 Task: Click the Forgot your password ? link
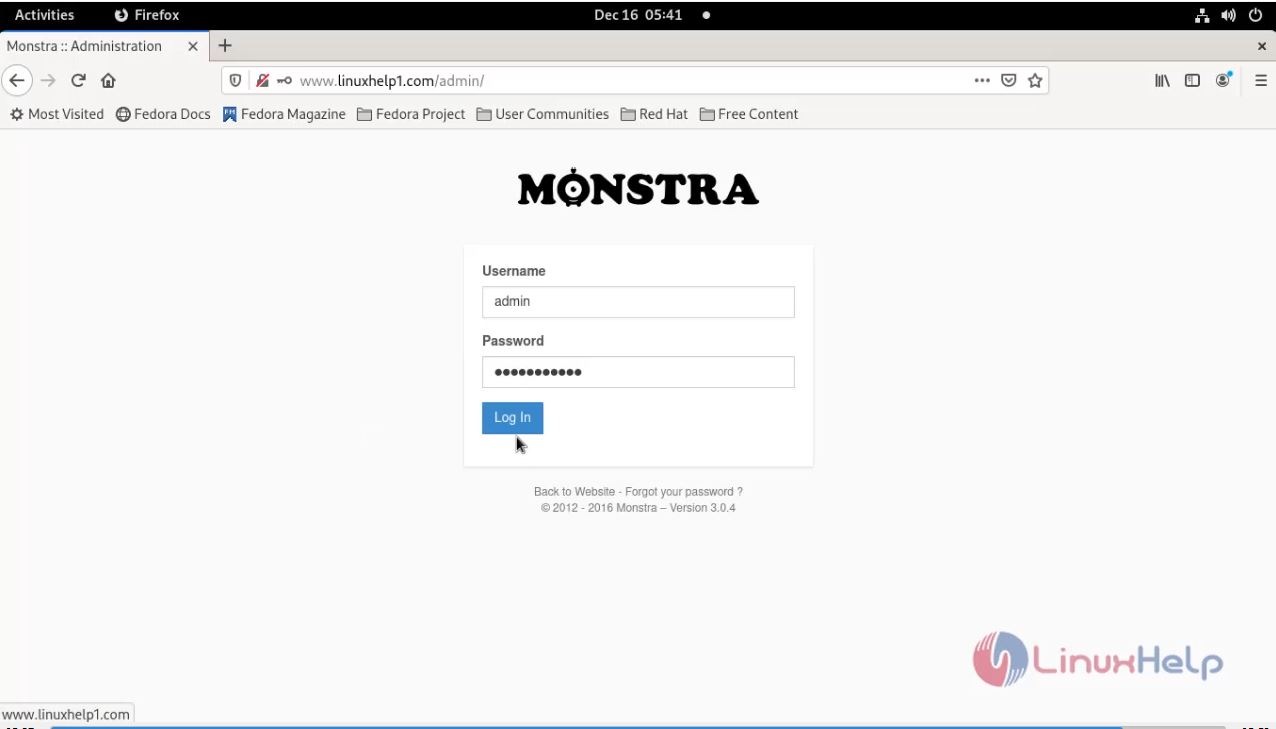tap(684, 492)
